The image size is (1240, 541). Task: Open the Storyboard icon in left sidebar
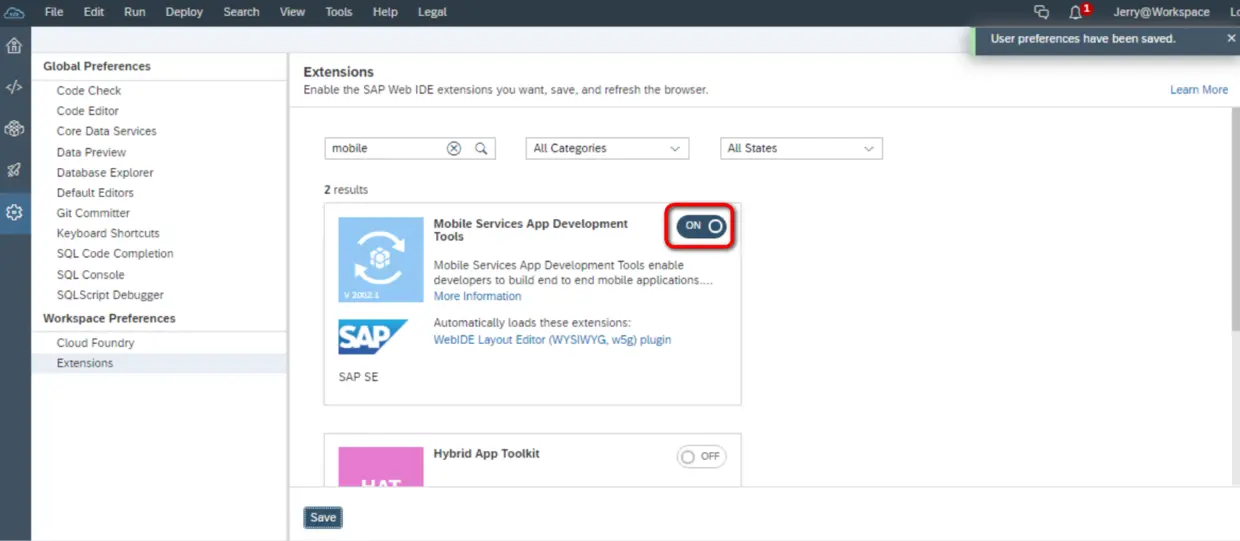point(14,129)
